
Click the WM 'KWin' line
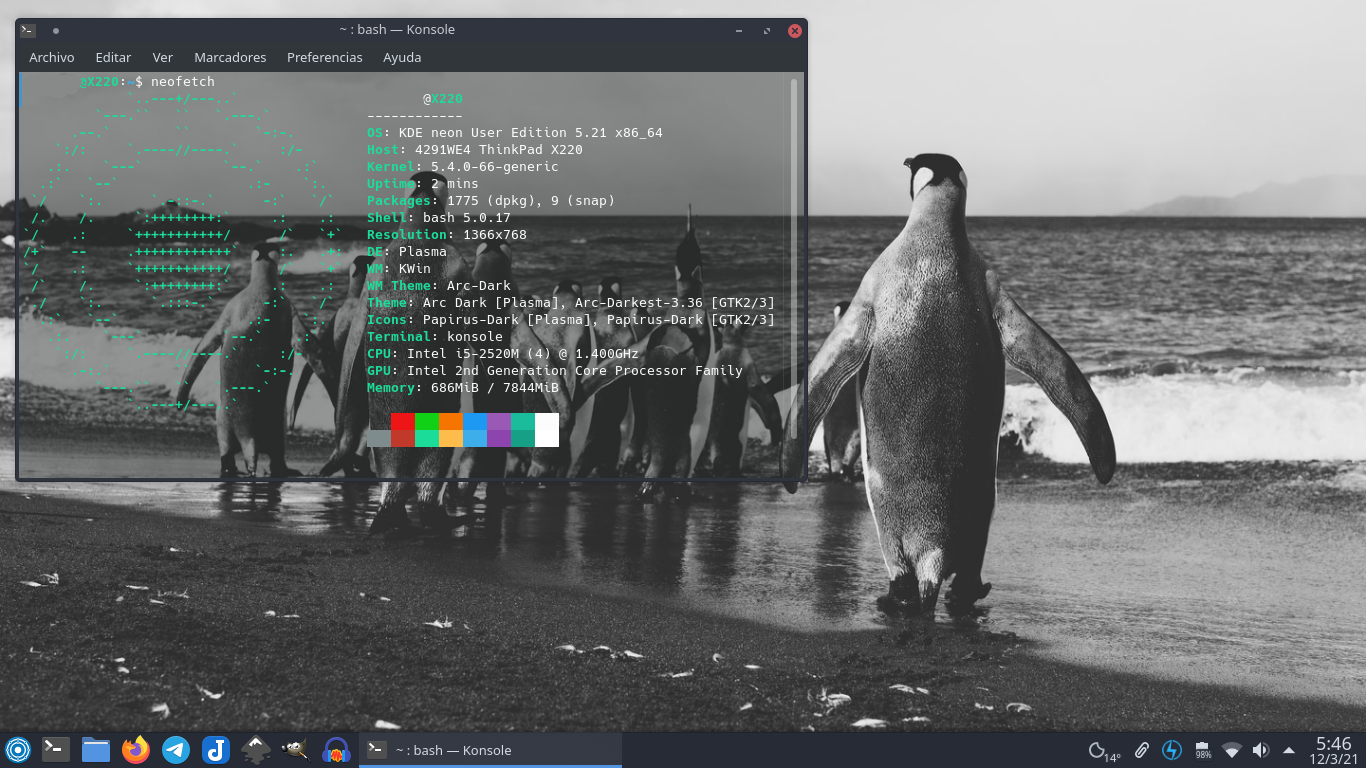[399, 269]
